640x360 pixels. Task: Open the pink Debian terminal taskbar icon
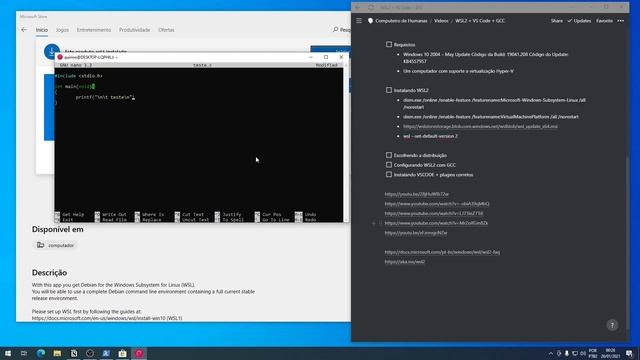[x=139, y=353]
